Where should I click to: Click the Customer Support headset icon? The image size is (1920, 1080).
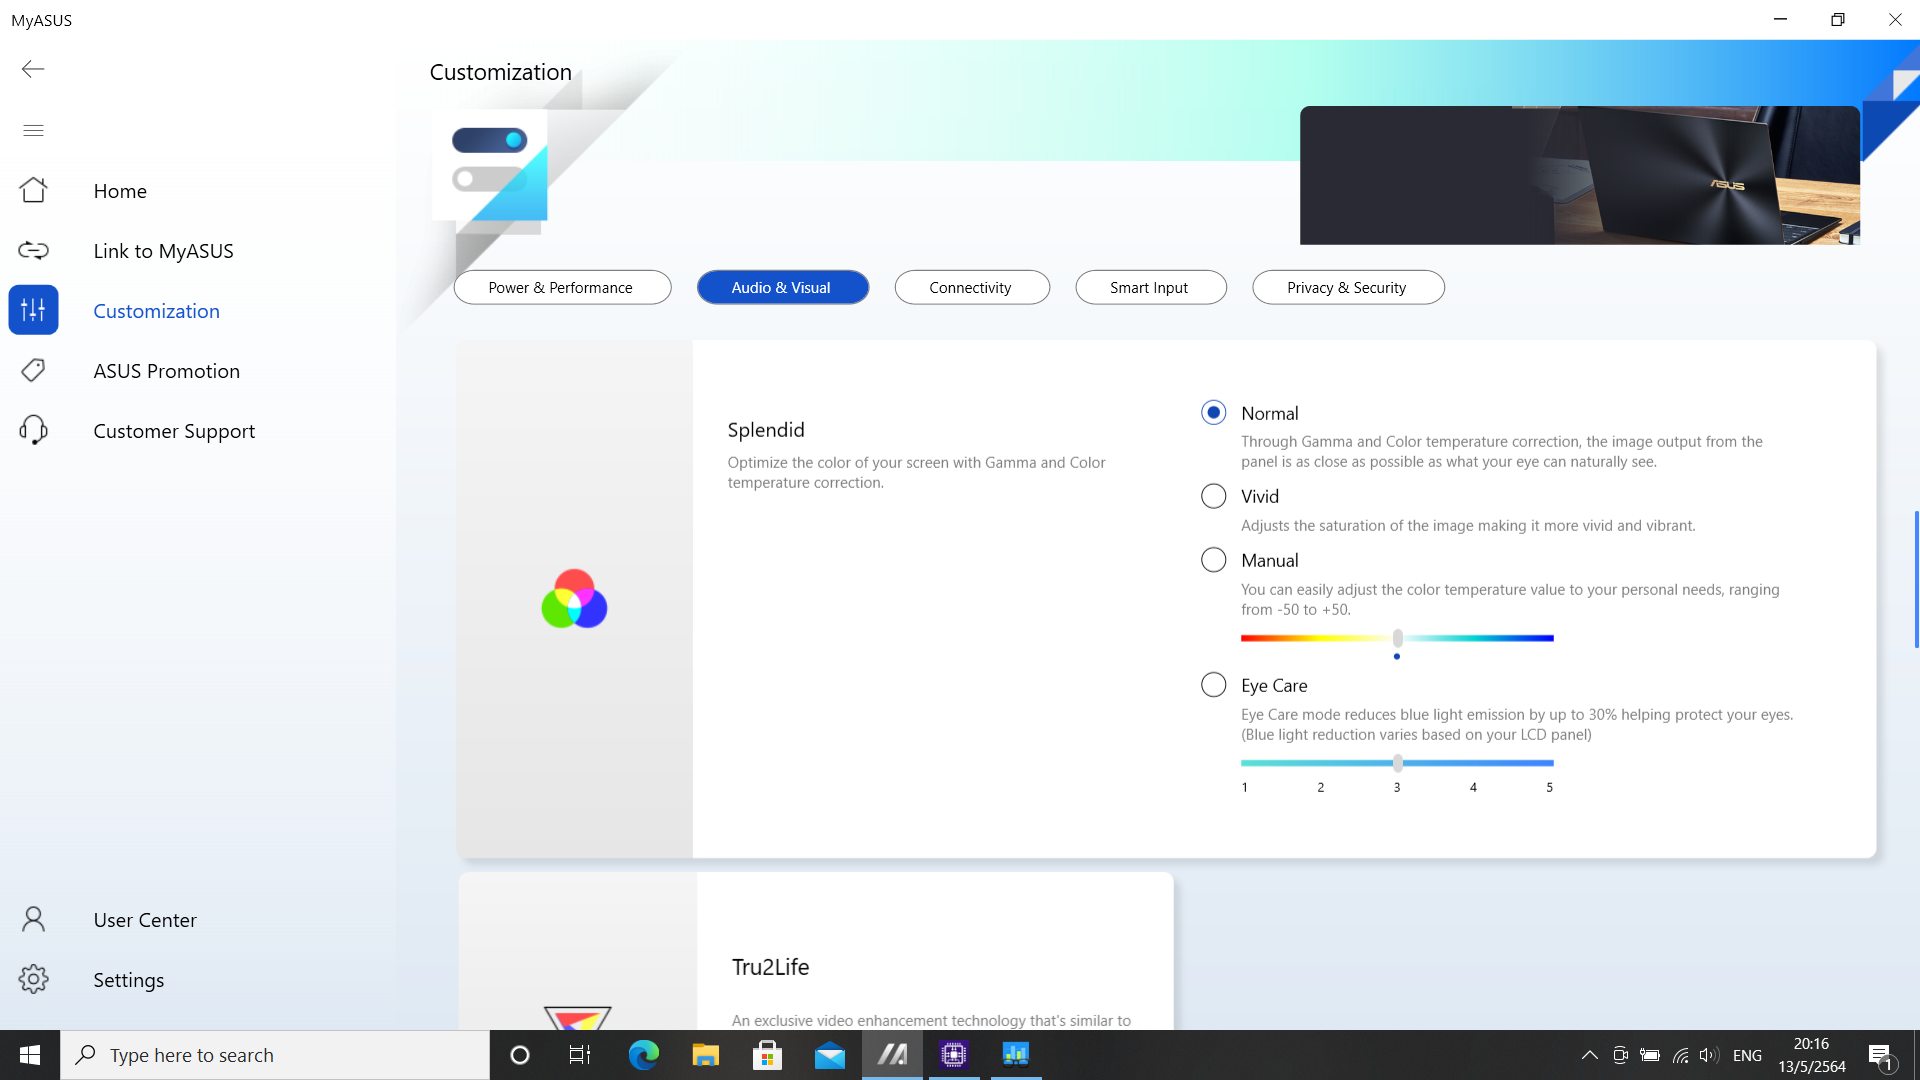pos(33,430)
